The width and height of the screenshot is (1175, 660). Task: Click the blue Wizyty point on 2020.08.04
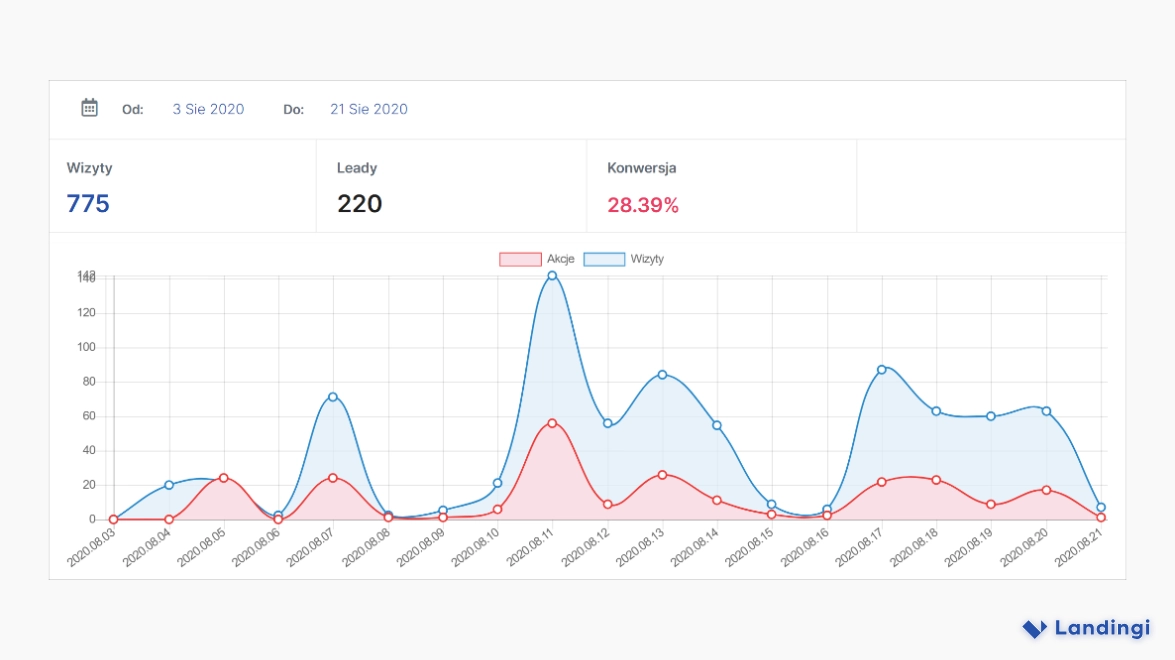pos(169,485)
